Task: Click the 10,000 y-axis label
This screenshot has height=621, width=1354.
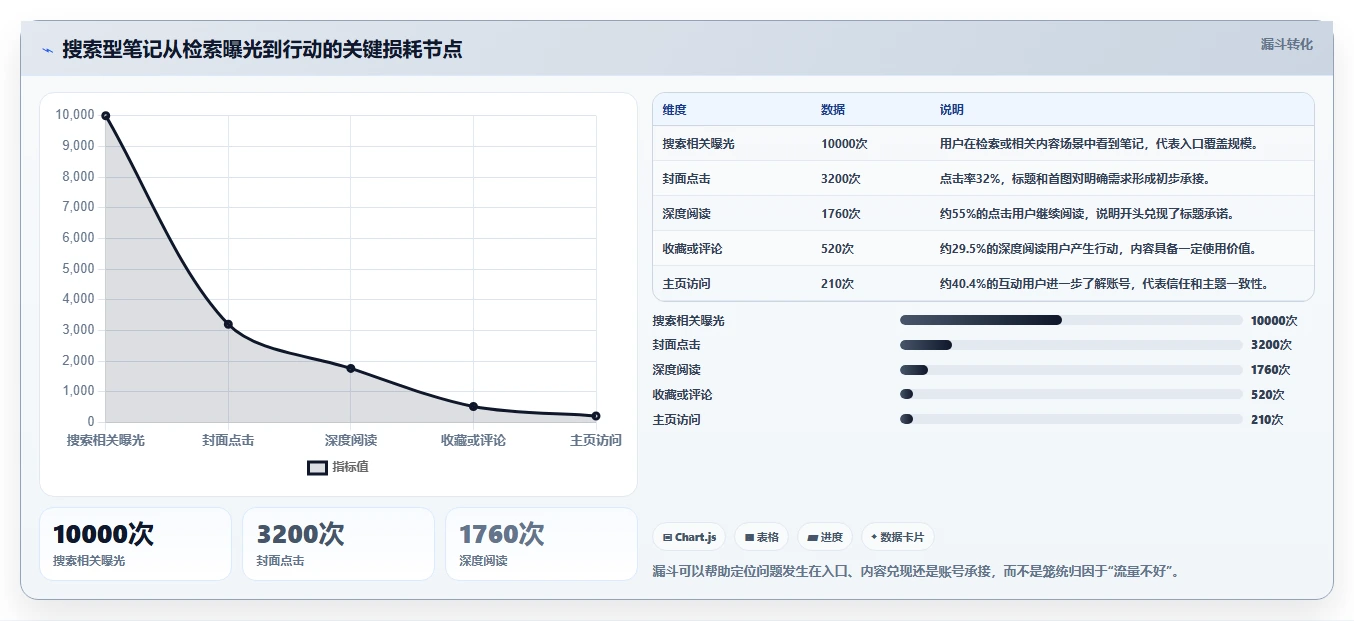Action: 75,115
